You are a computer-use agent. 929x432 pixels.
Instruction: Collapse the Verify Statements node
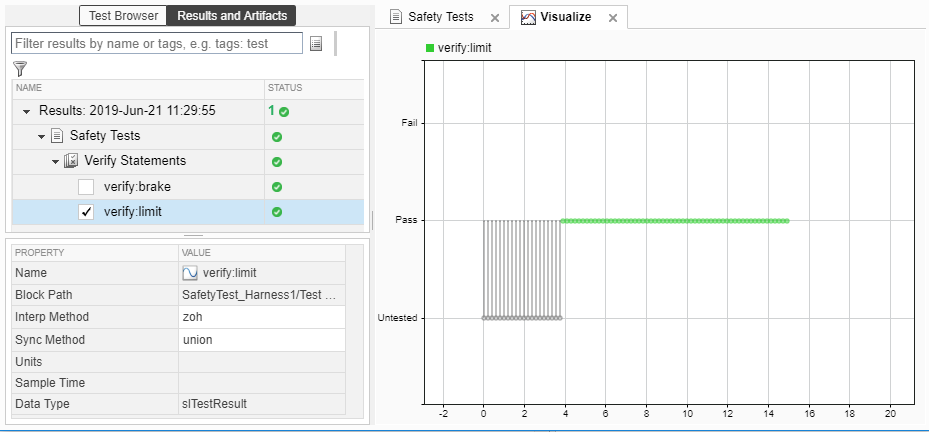56,161
